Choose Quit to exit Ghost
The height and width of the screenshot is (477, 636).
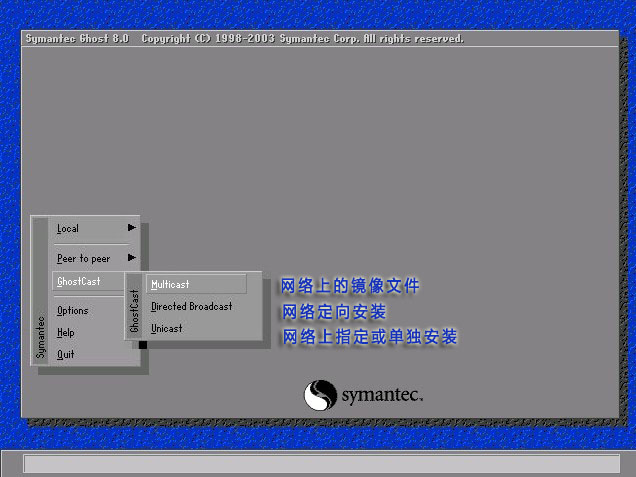coord(65,355)
